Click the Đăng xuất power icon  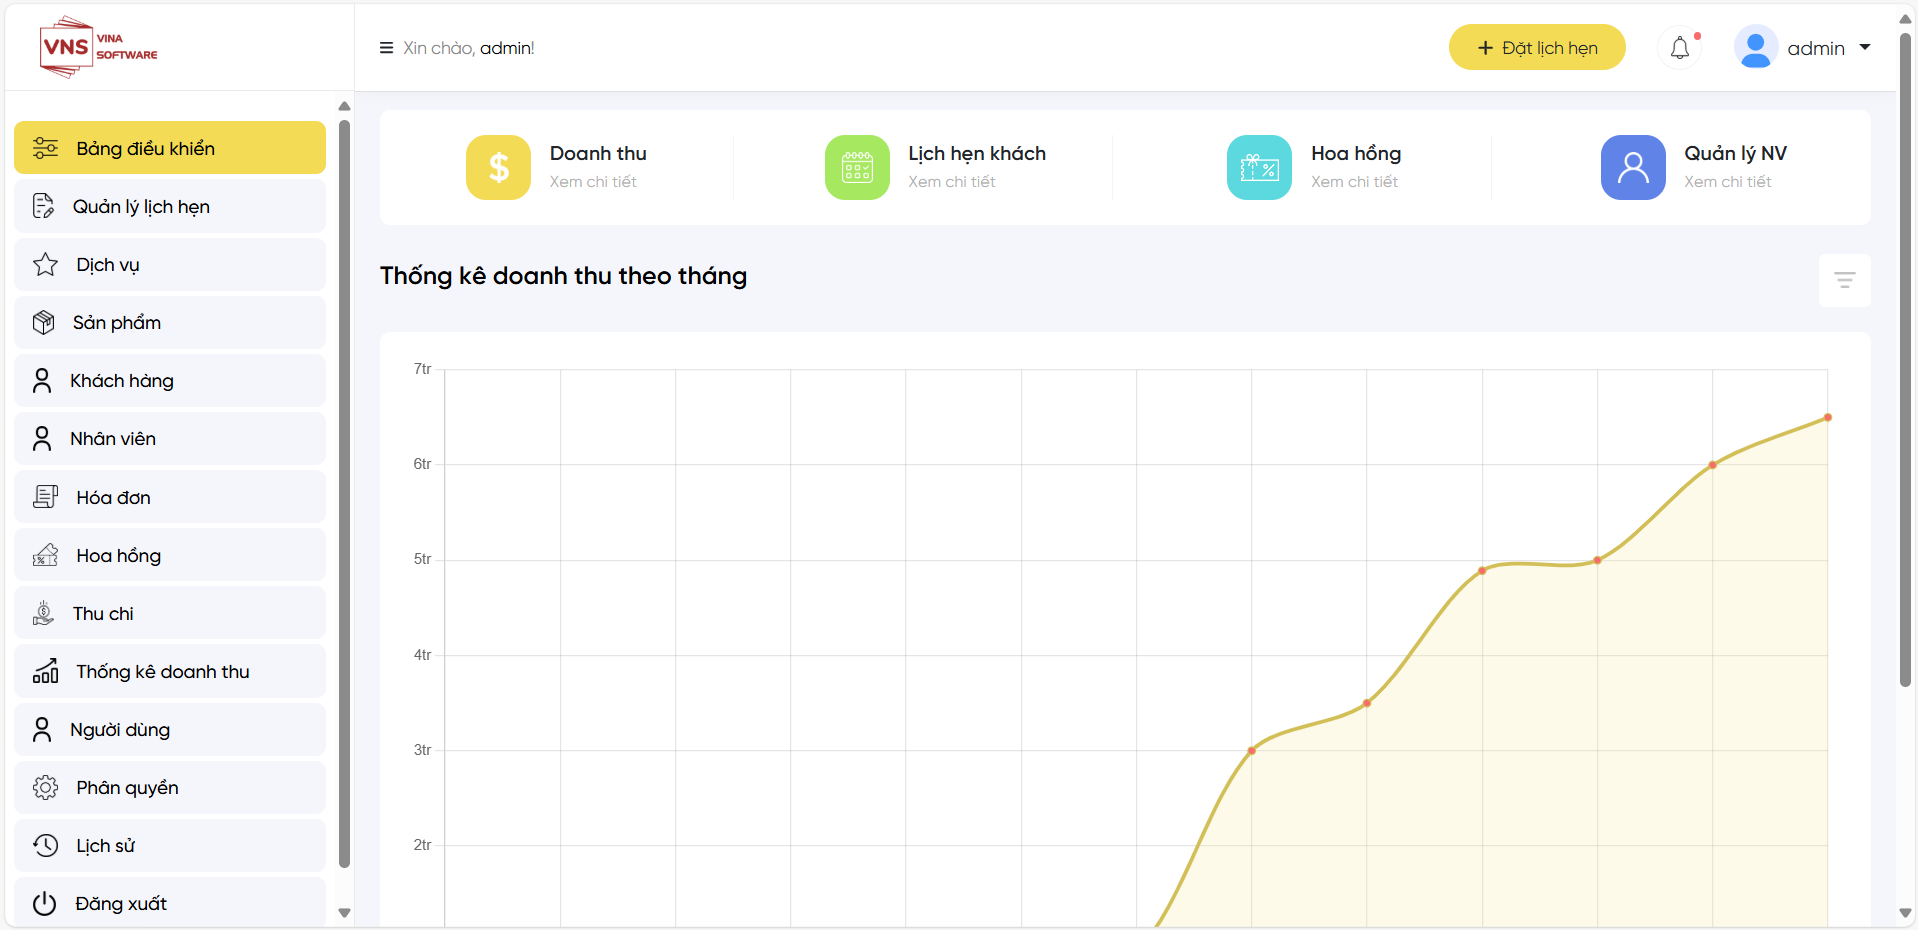44,903
